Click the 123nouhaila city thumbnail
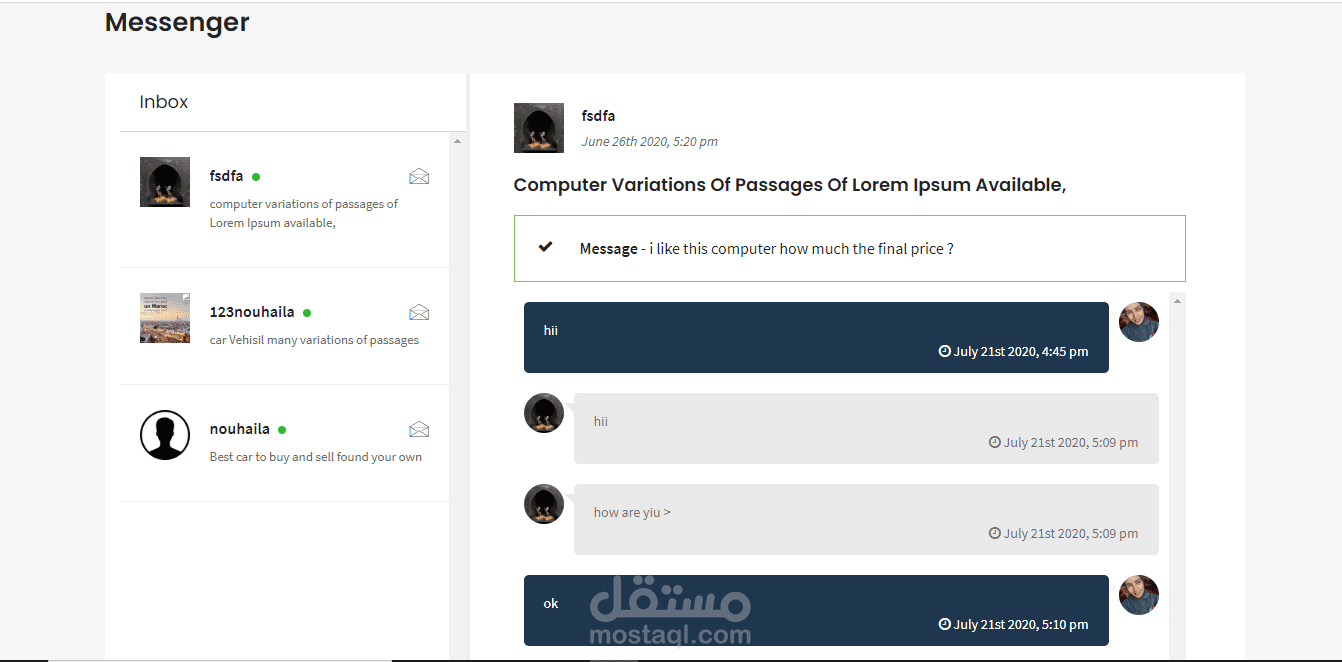Screen dimensions: 1342x662 pos(165,318)
